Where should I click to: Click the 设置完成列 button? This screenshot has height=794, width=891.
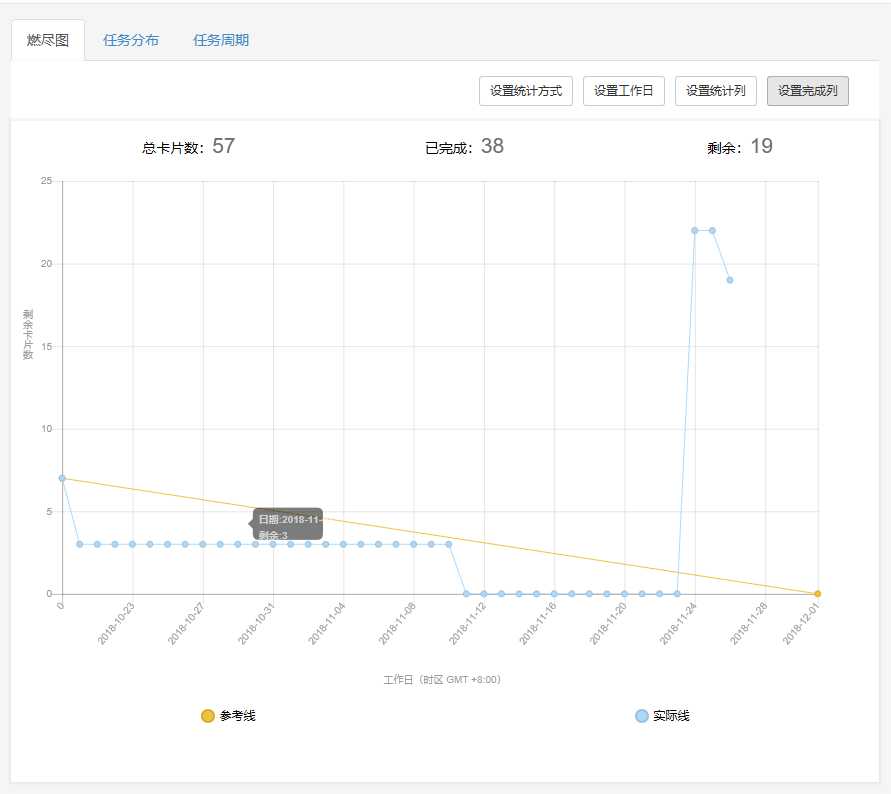tap(807, 91)
